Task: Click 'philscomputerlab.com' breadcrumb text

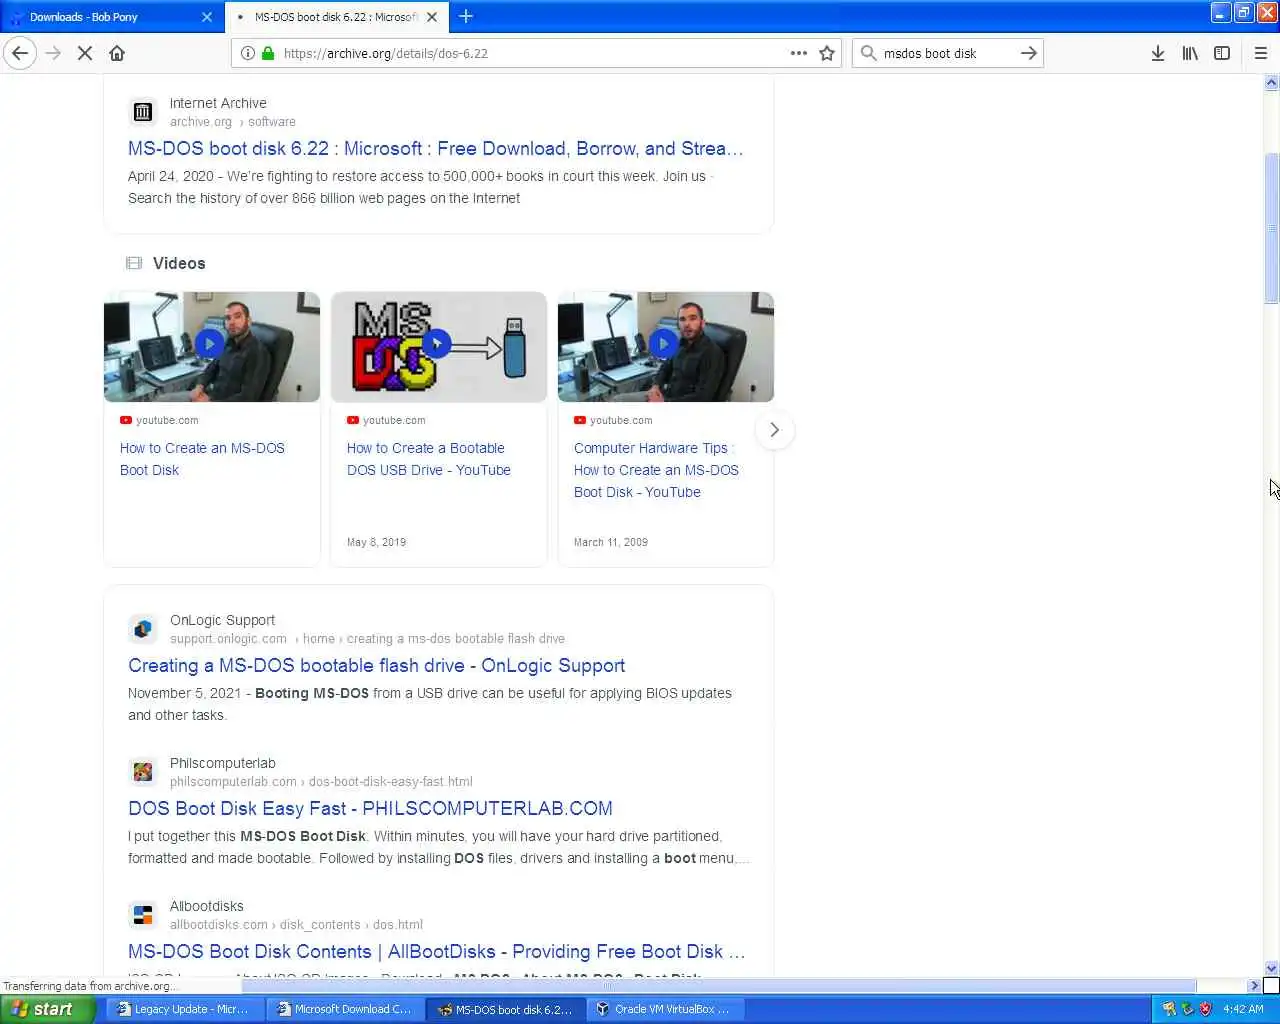Action: click(233, 782)
